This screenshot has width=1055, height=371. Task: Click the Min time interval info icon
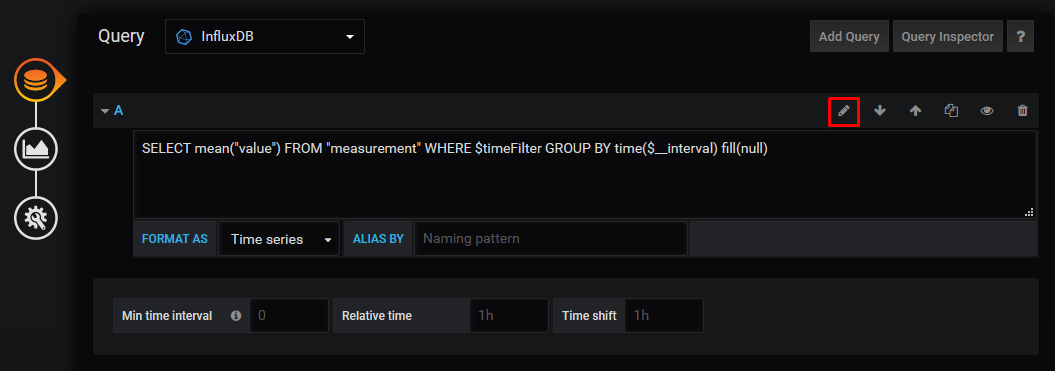coord(235,315)
